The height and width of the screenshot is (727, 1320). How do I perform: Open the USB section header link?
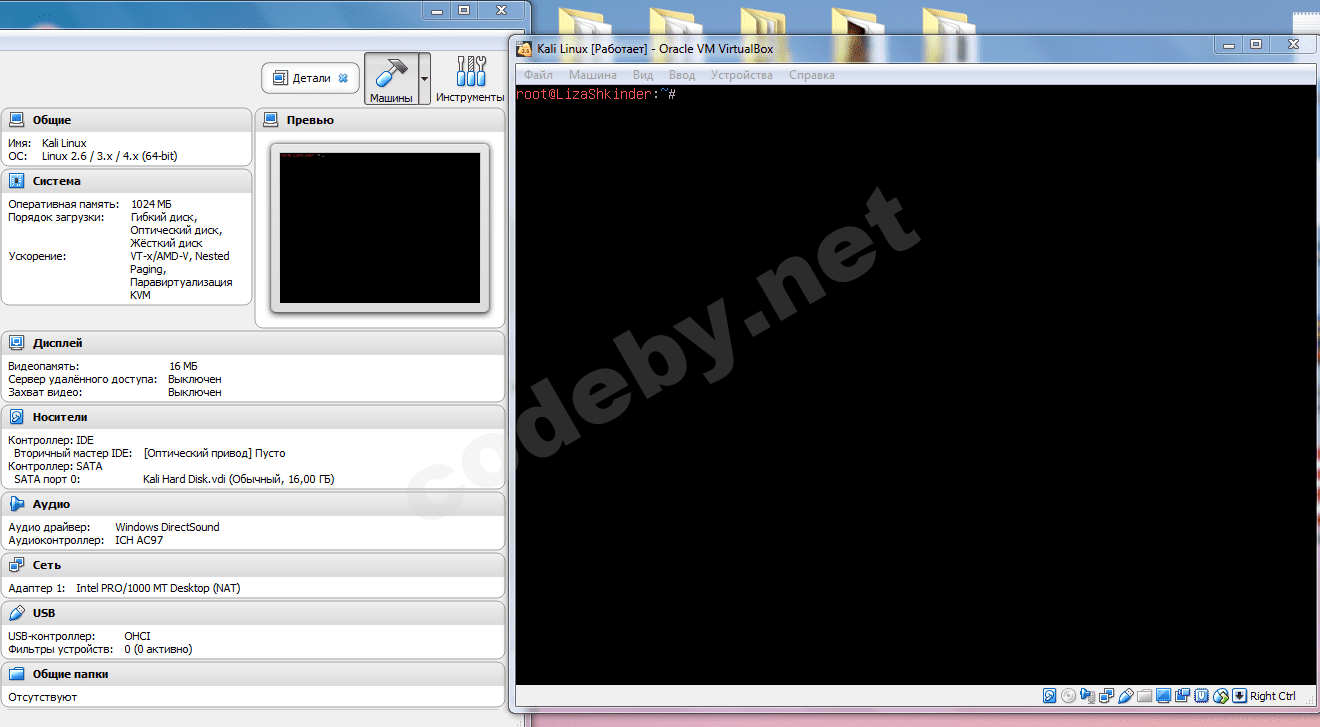pos(44,613)
